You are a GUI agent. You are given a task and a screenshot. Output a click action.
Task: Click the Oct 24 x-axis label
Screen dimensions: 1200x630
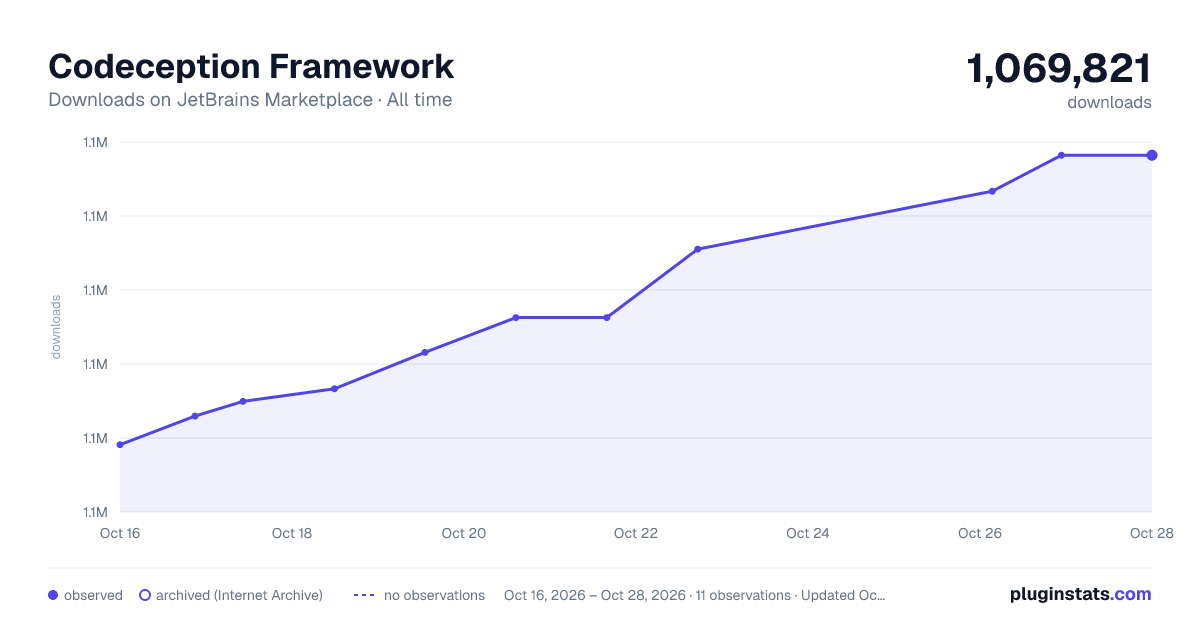pos(808,533)
